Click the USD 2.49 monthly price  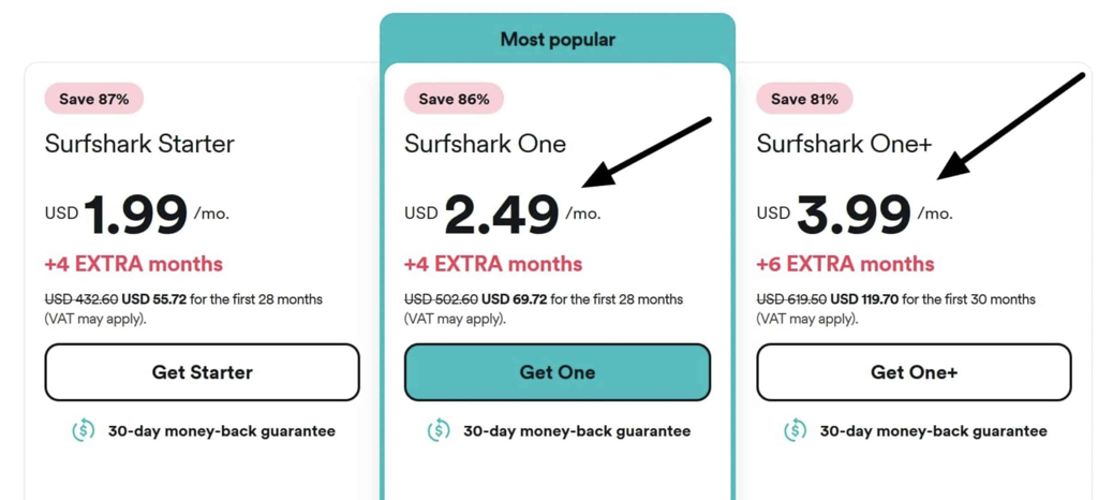pyautogui.click(x=500, y=213)
